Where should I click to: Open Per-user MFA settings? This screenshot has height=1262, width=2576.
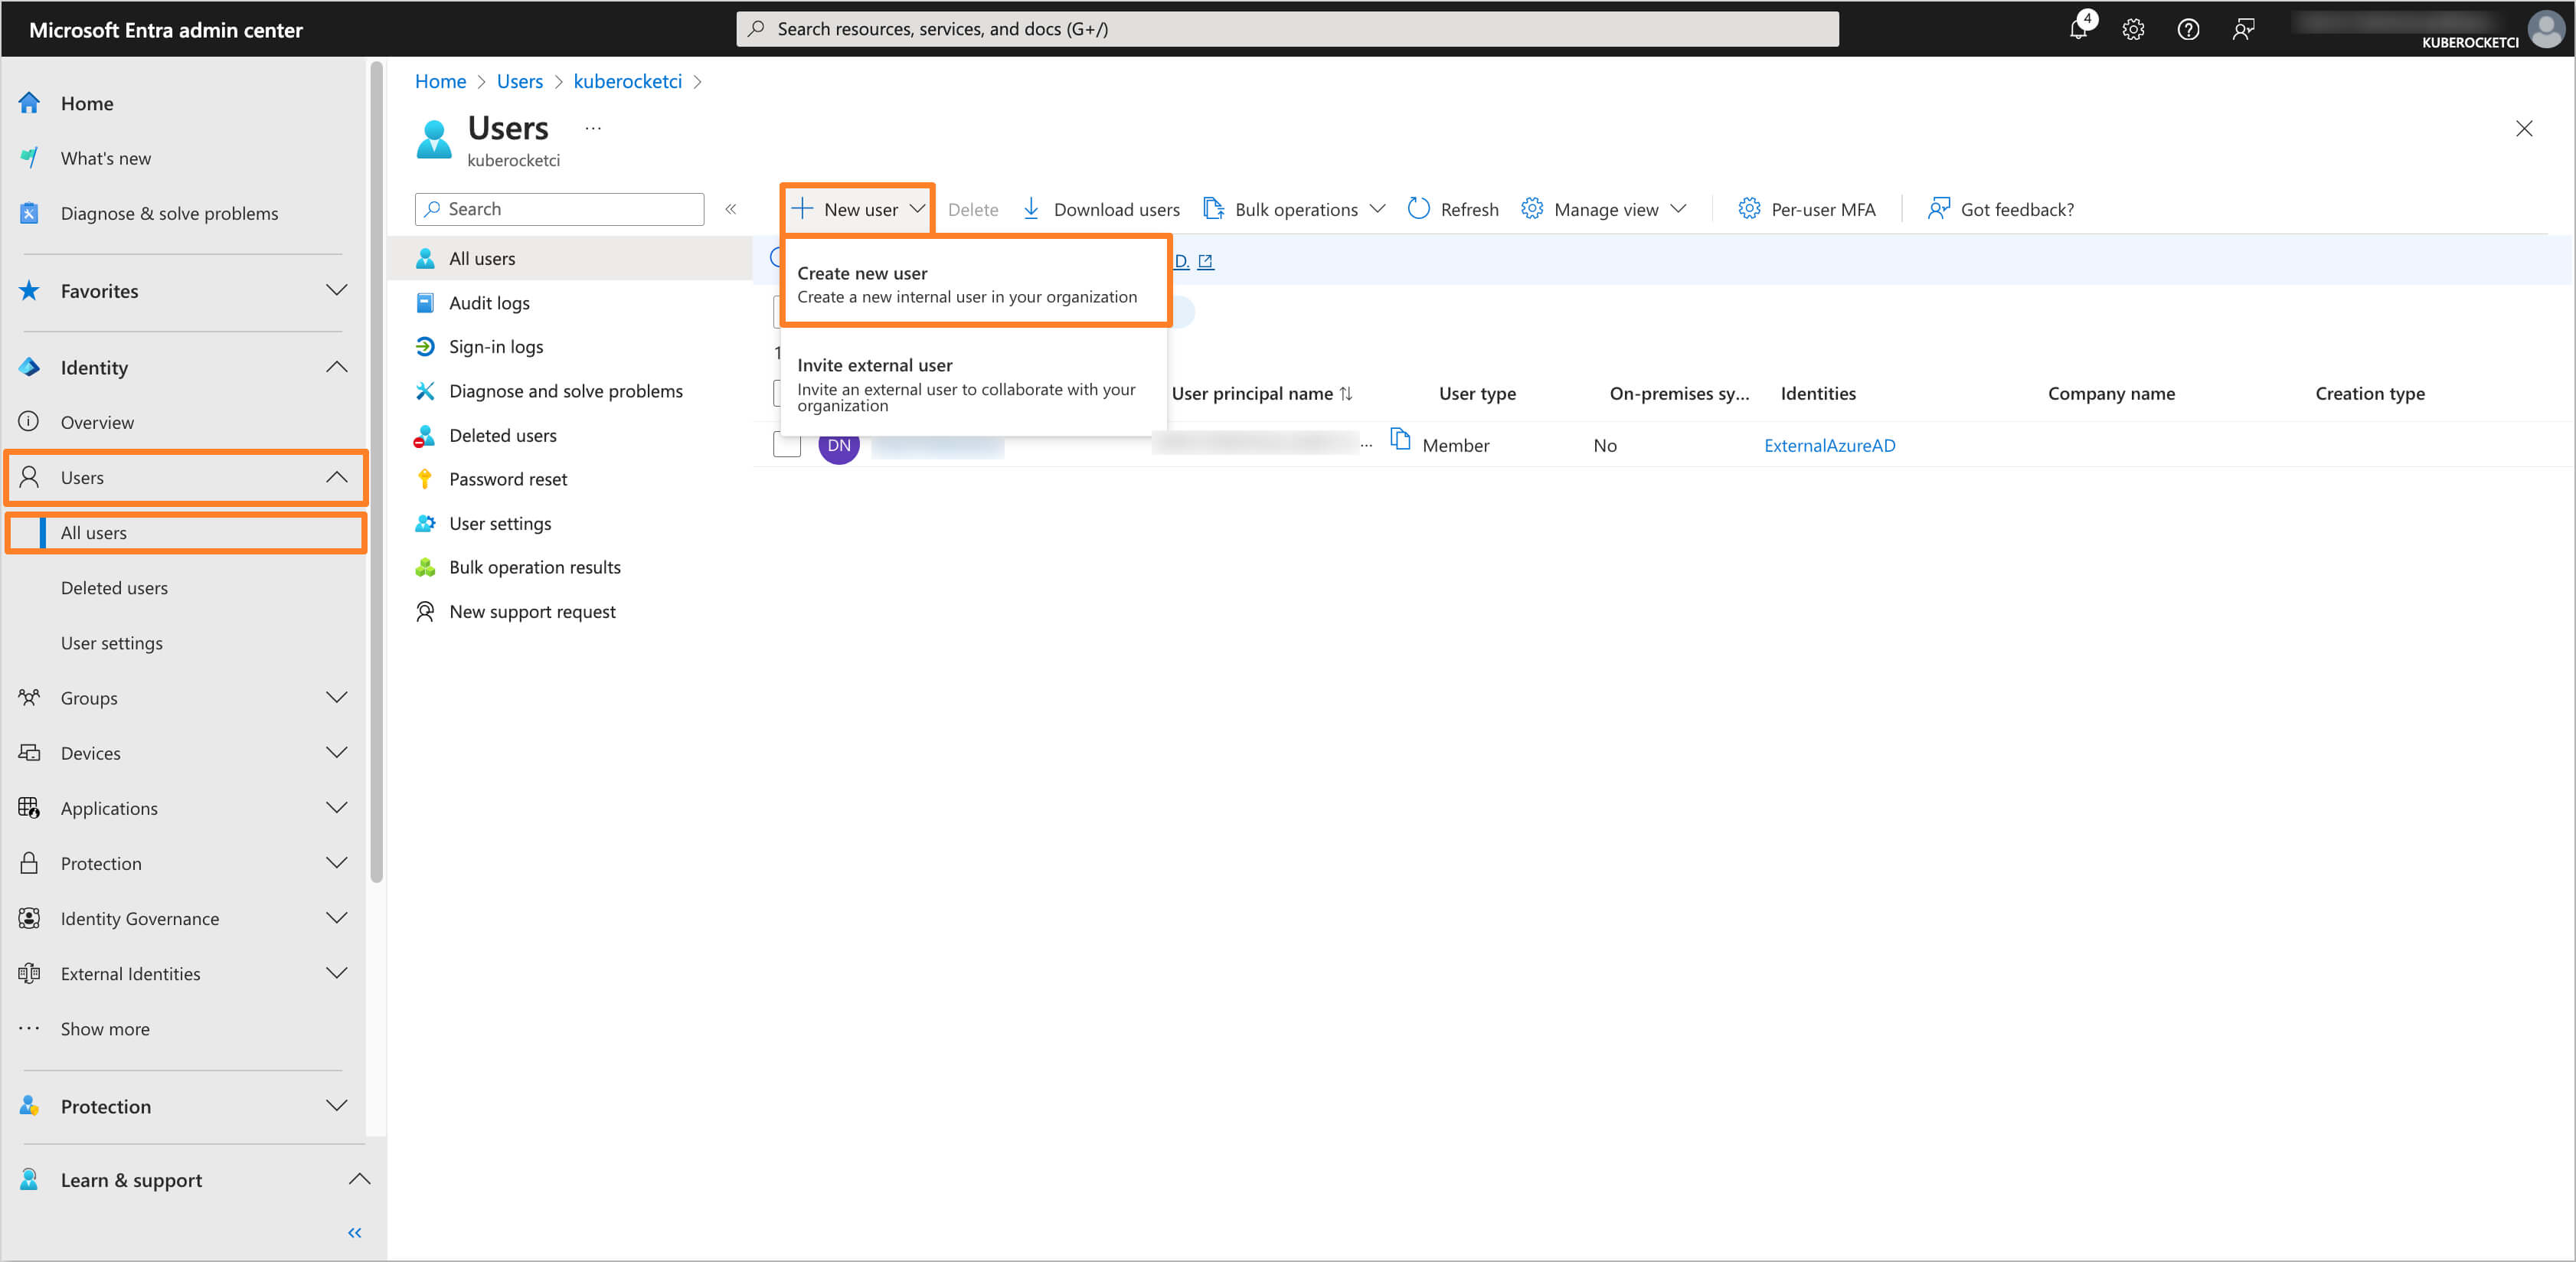click(1807, 209)
